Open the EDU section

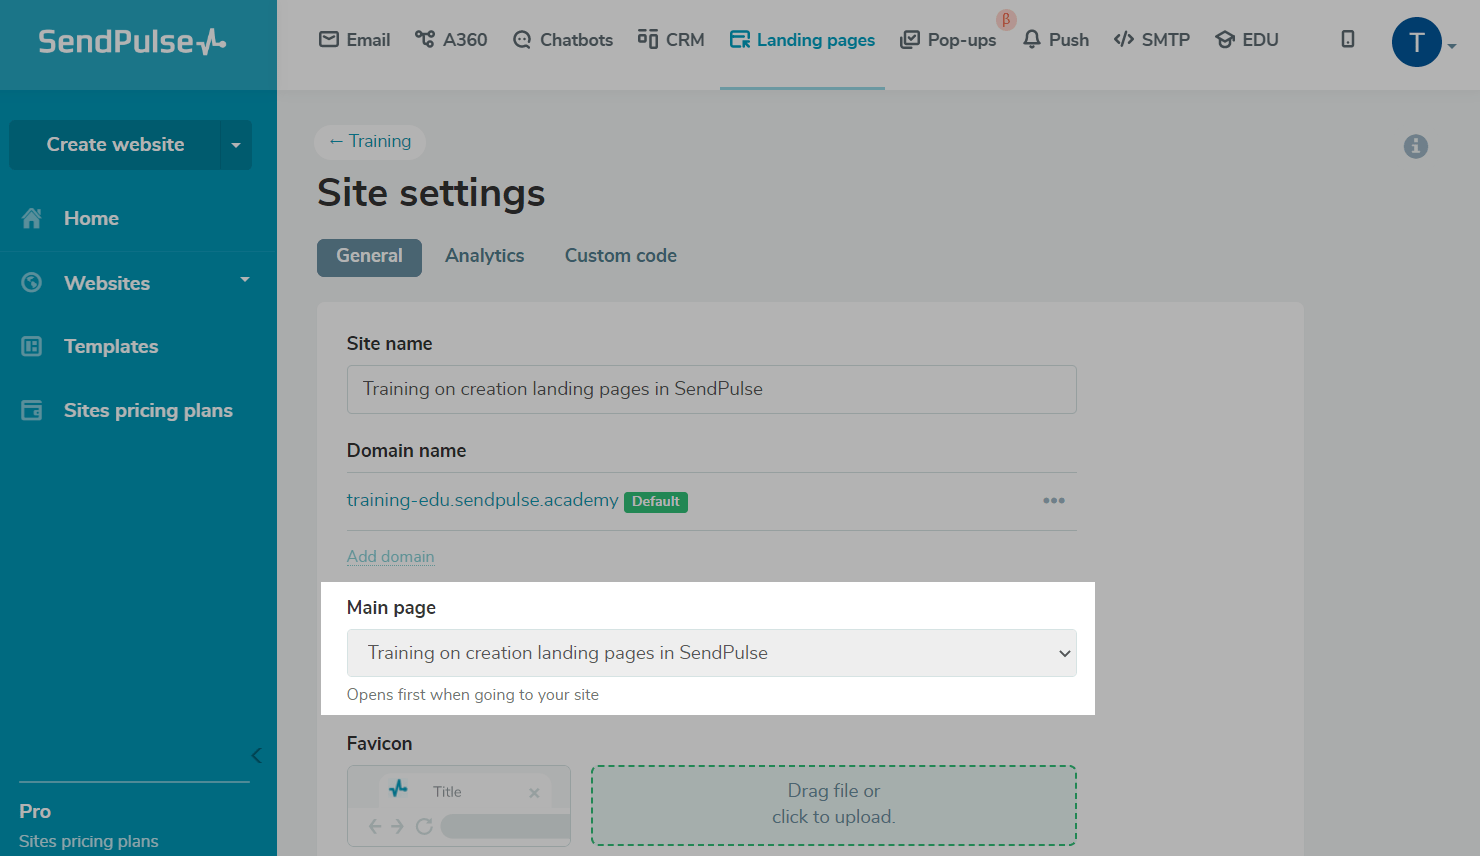pos(1246,40)
